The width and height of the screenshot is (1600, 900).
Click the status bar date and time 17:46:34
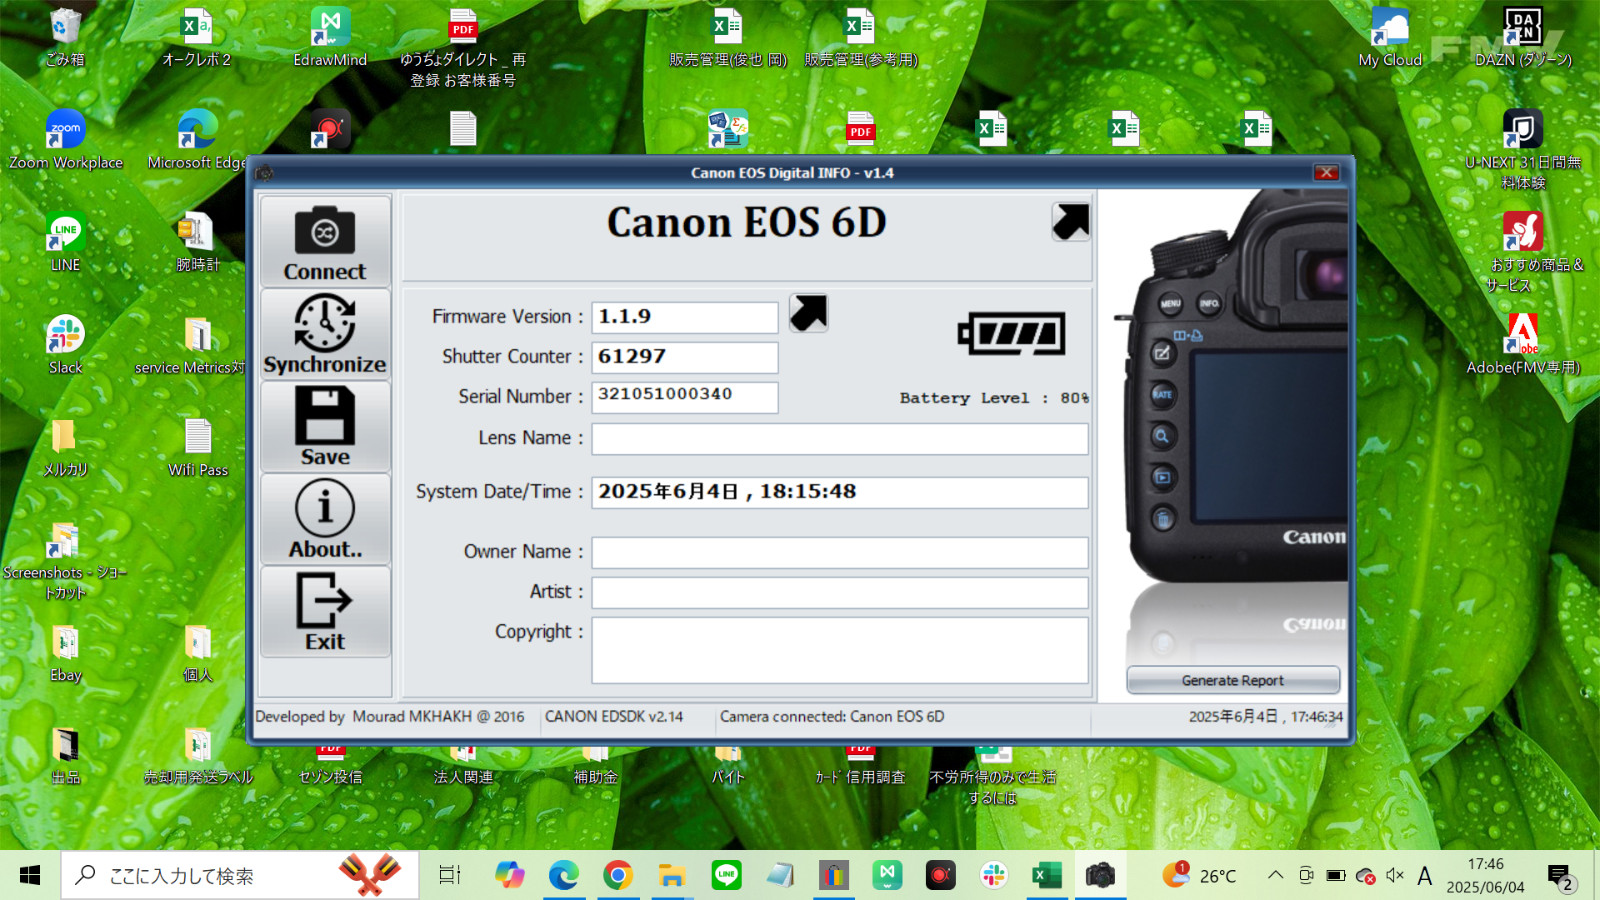[1266, 717]
